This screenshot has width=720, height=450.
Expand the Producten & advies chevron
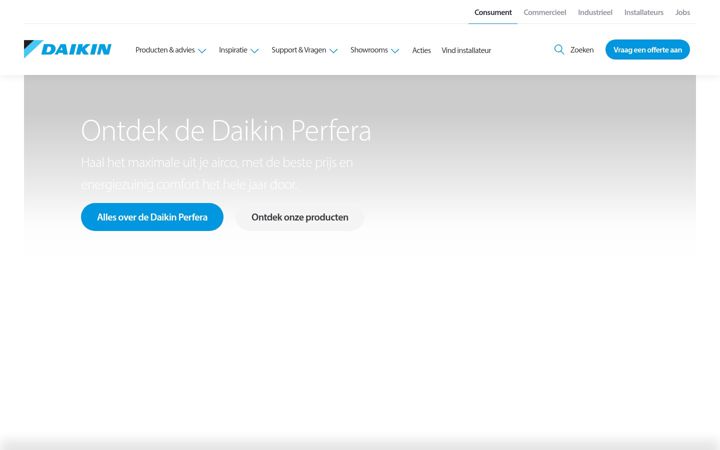point(202,51)
